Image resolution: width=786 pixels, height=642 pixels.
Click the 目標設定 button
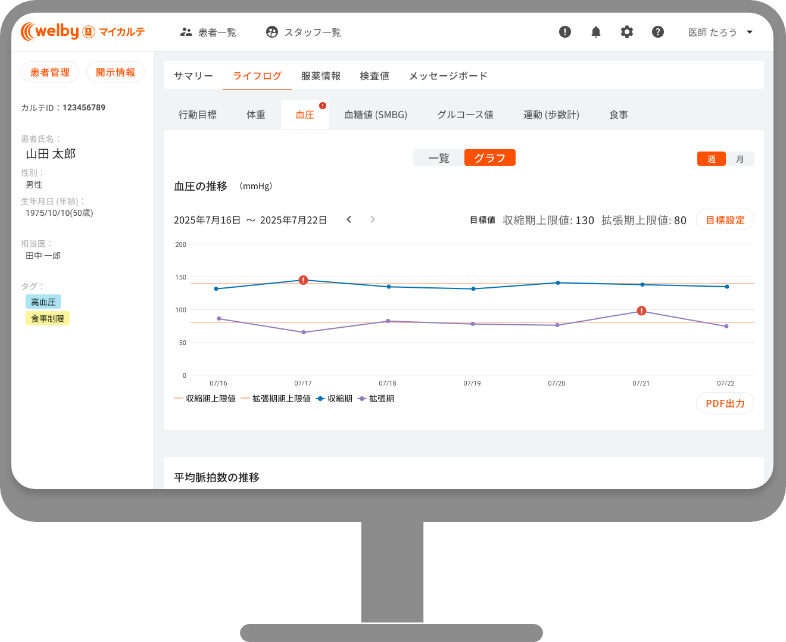(724, 220)
